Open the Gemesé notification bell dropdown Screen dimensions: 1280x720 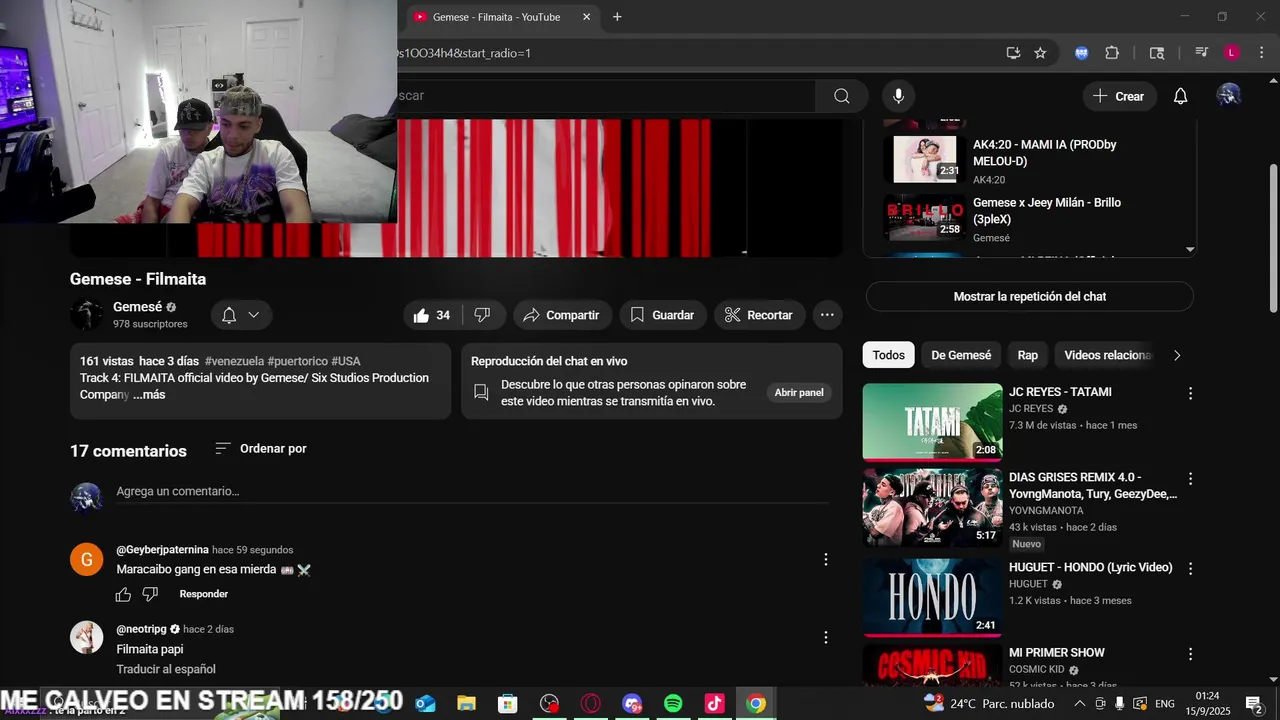point(240,315)
